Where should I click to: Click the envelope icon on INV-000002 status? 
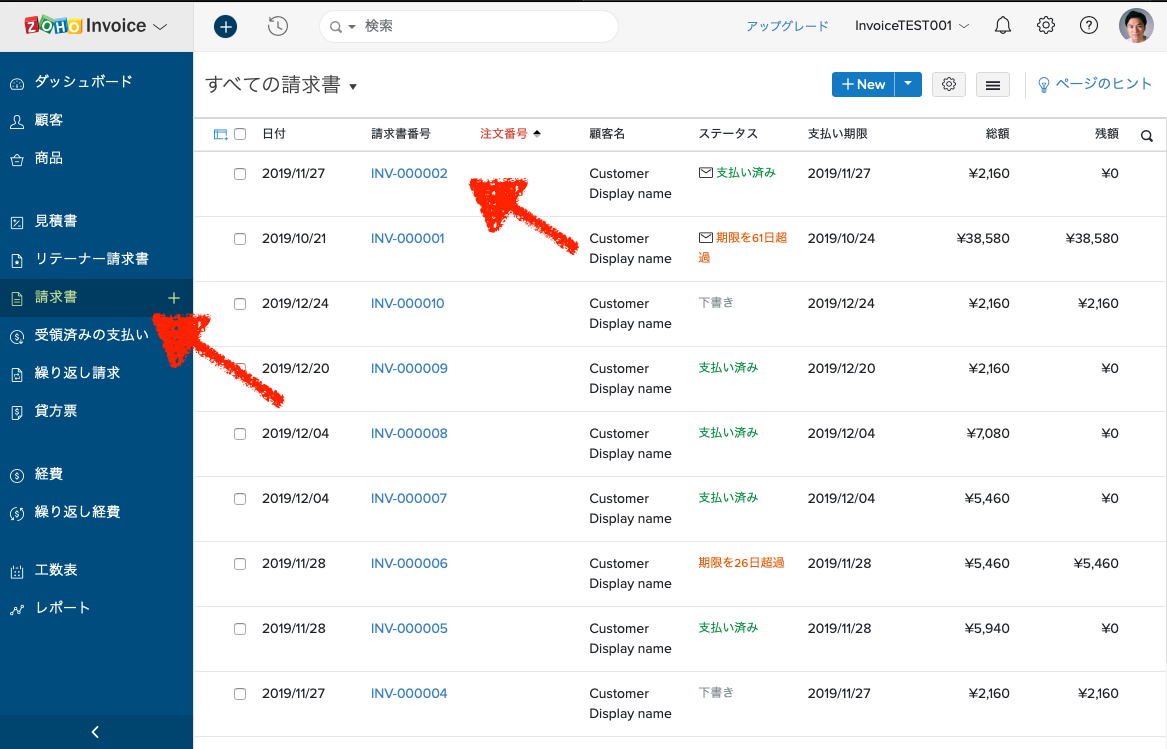point(706,173)
